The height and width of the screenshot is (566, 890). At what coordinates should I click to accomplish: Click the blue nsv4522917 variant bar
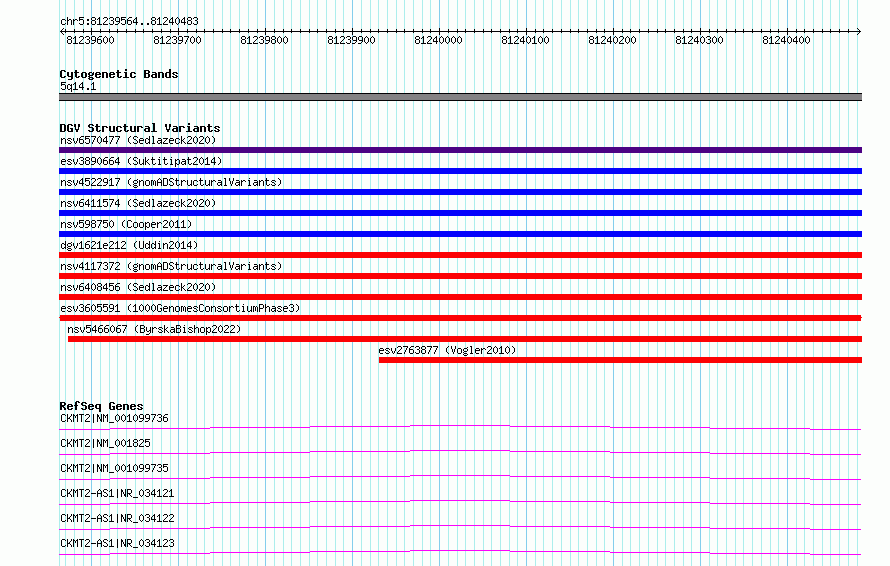click(x=460, y=192)
